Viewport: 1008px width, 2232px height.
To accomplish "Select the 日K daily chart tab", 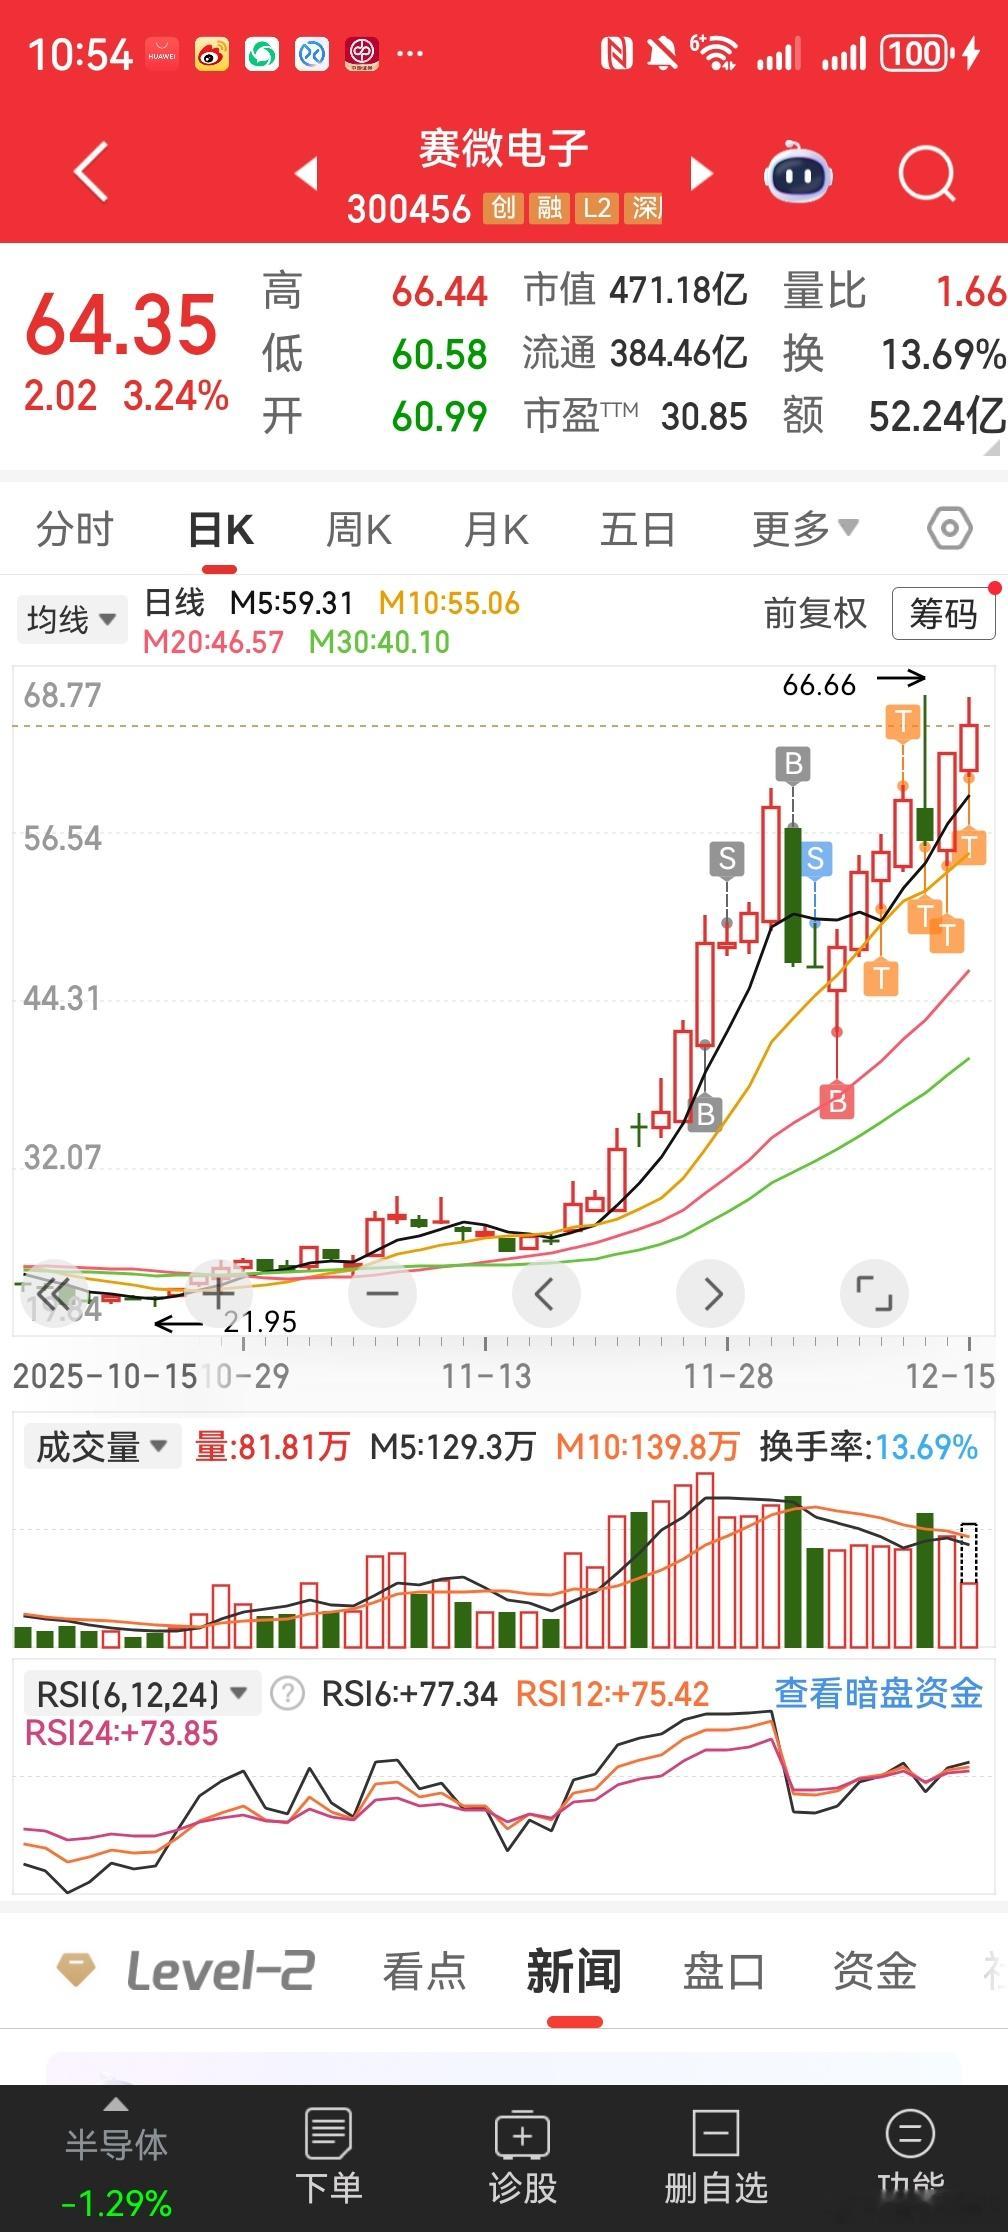I will [x=221, y=529].
